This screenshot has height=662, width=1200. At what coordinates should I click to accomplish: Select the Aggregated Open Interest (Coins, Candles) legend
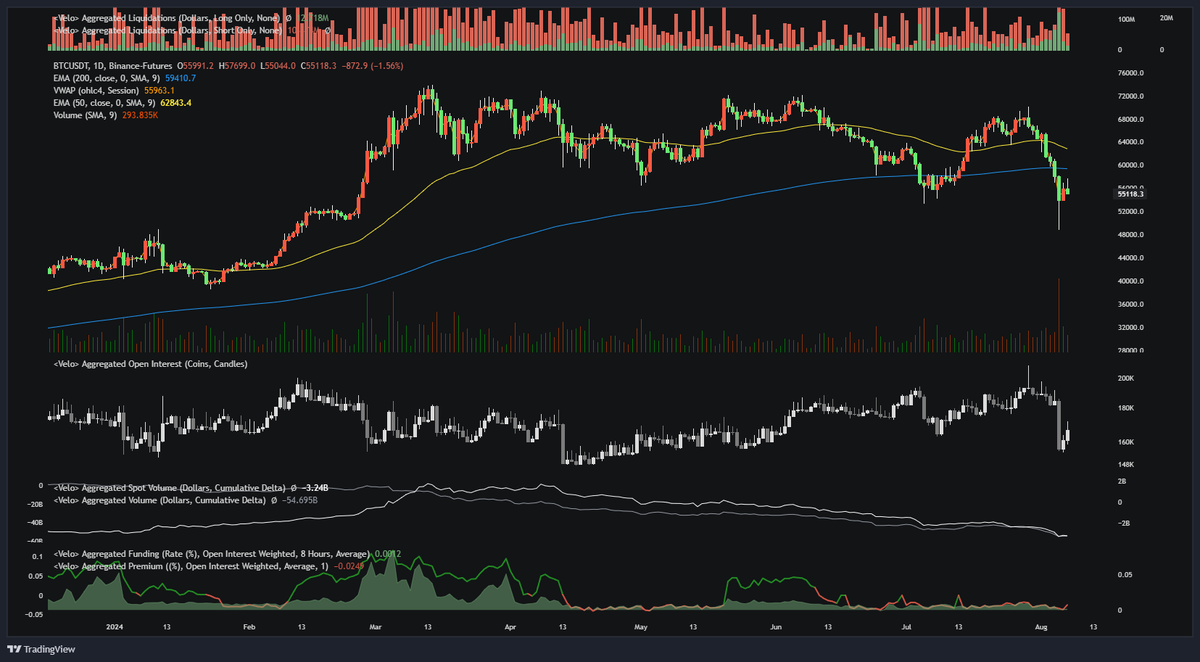tap(150, 364)
